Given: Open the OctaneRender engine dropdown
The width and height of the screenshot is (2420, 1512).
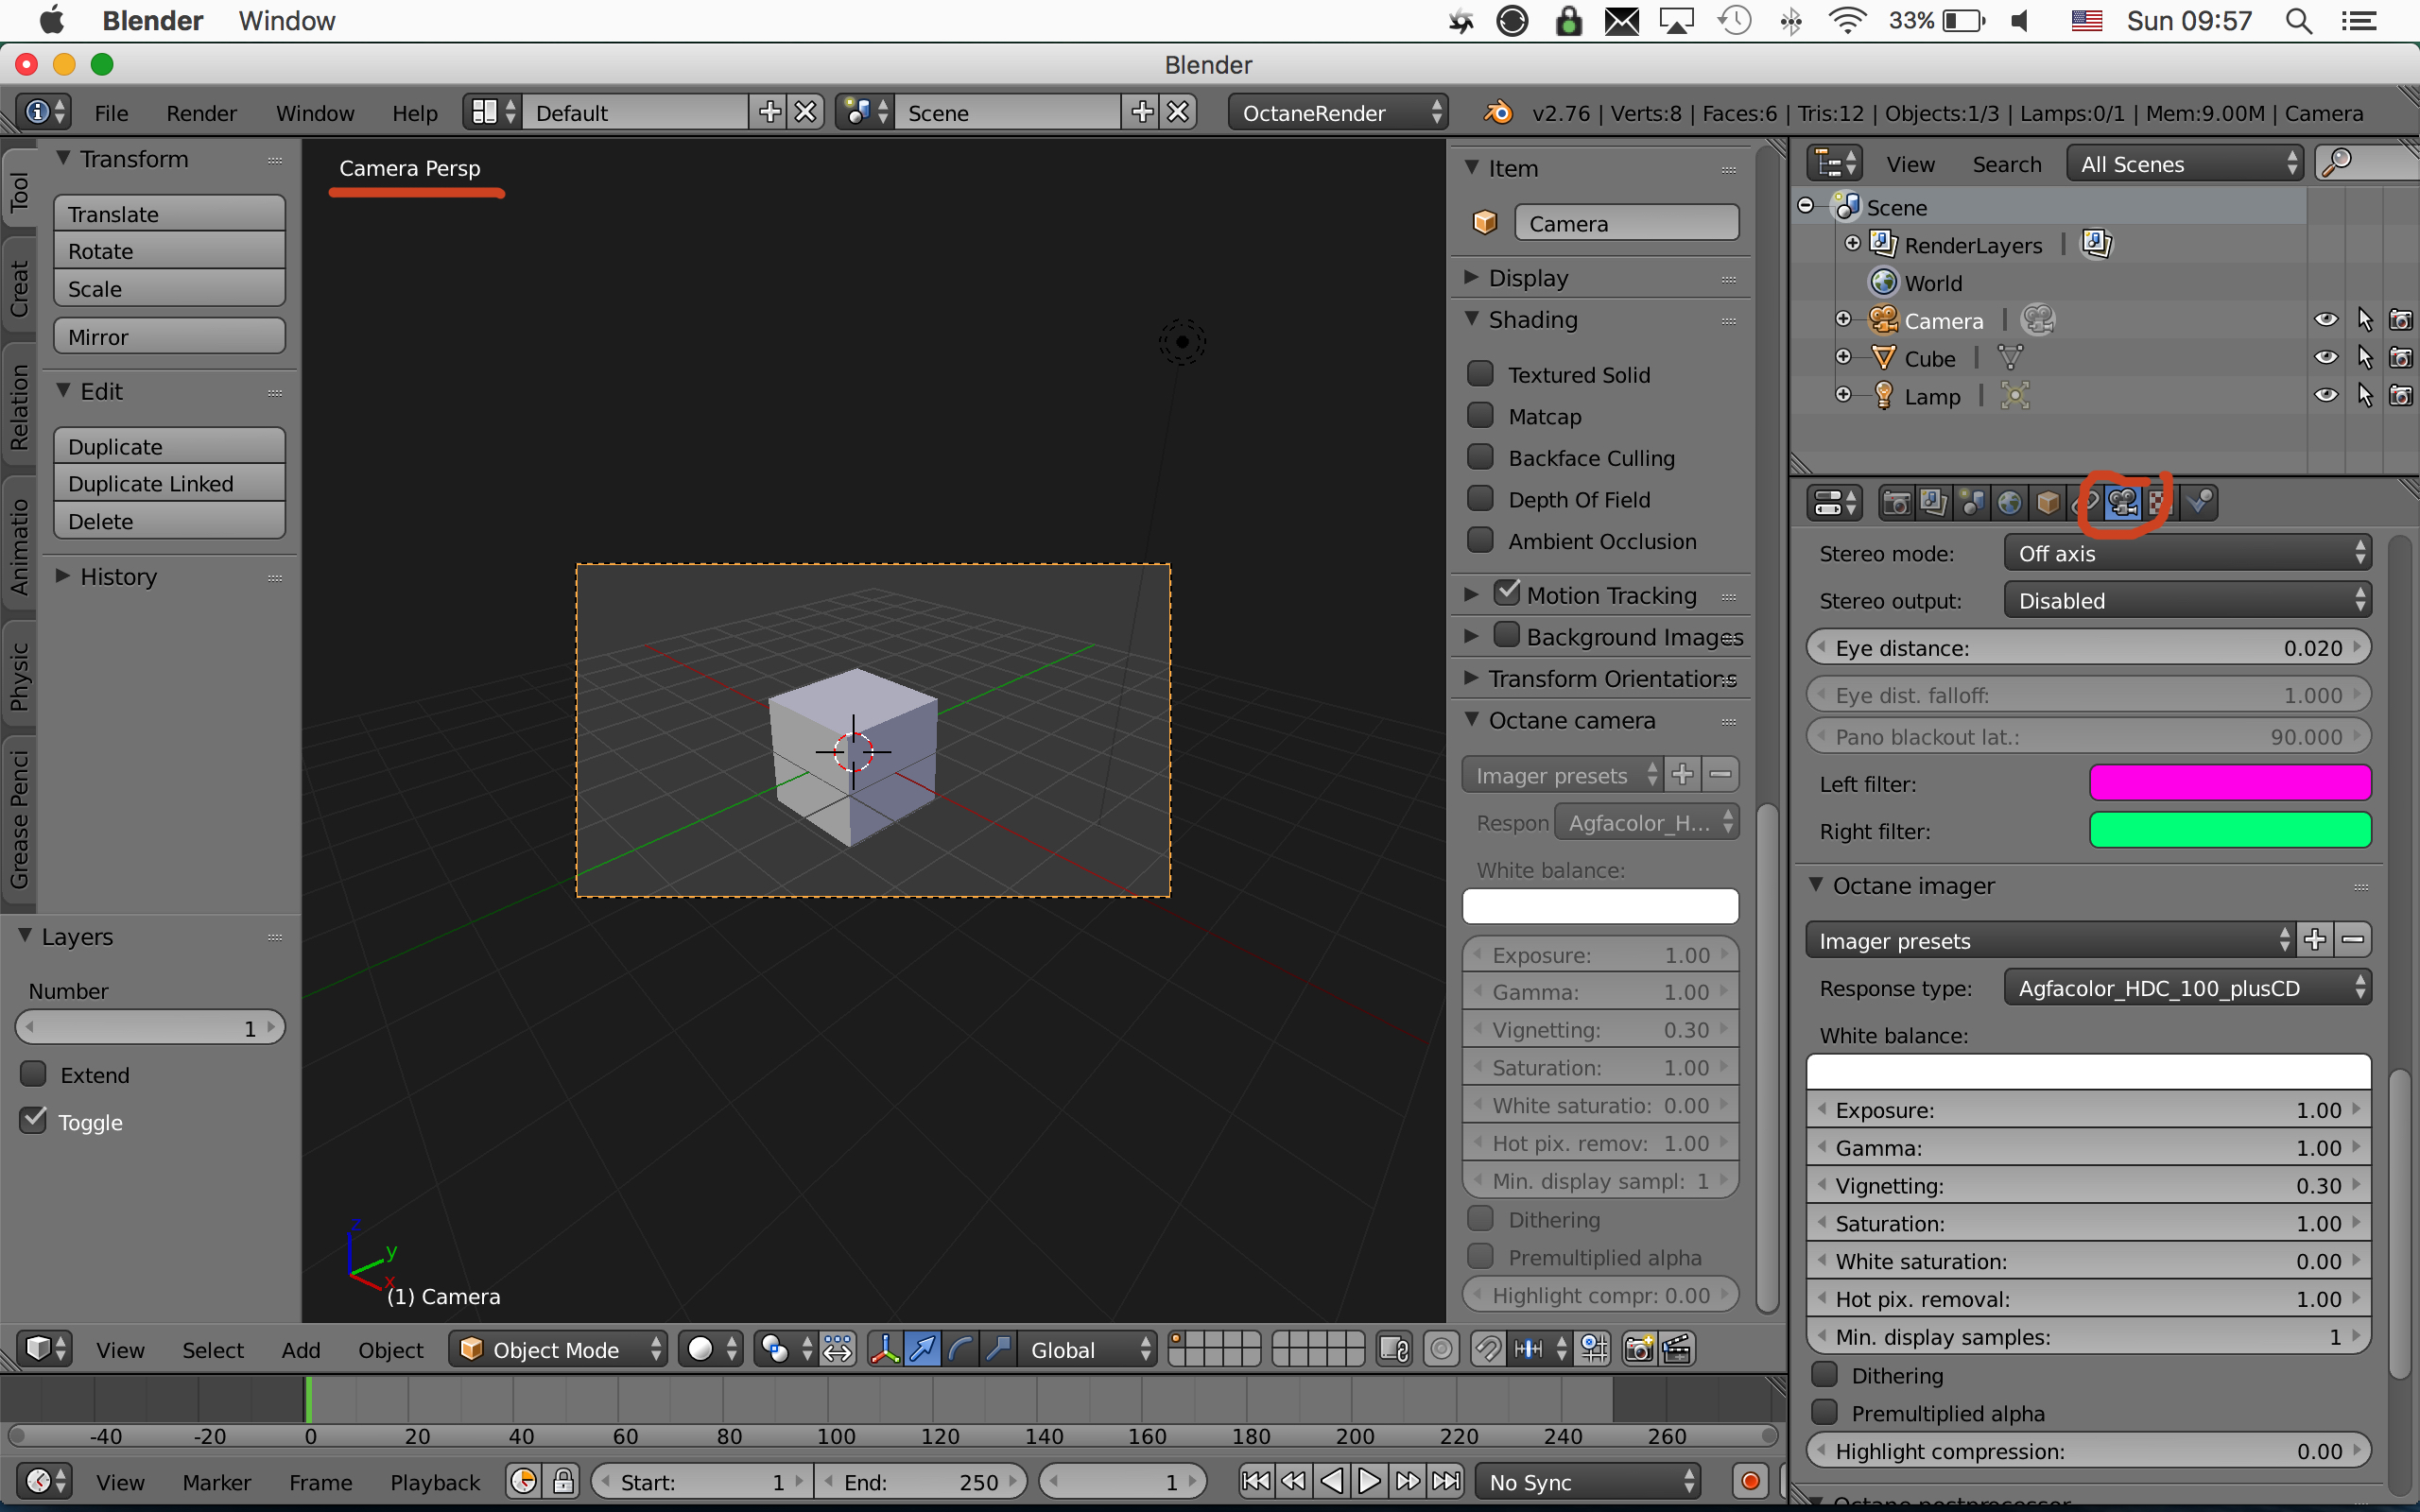Looking at the screenshot, I should (1339, 113).
